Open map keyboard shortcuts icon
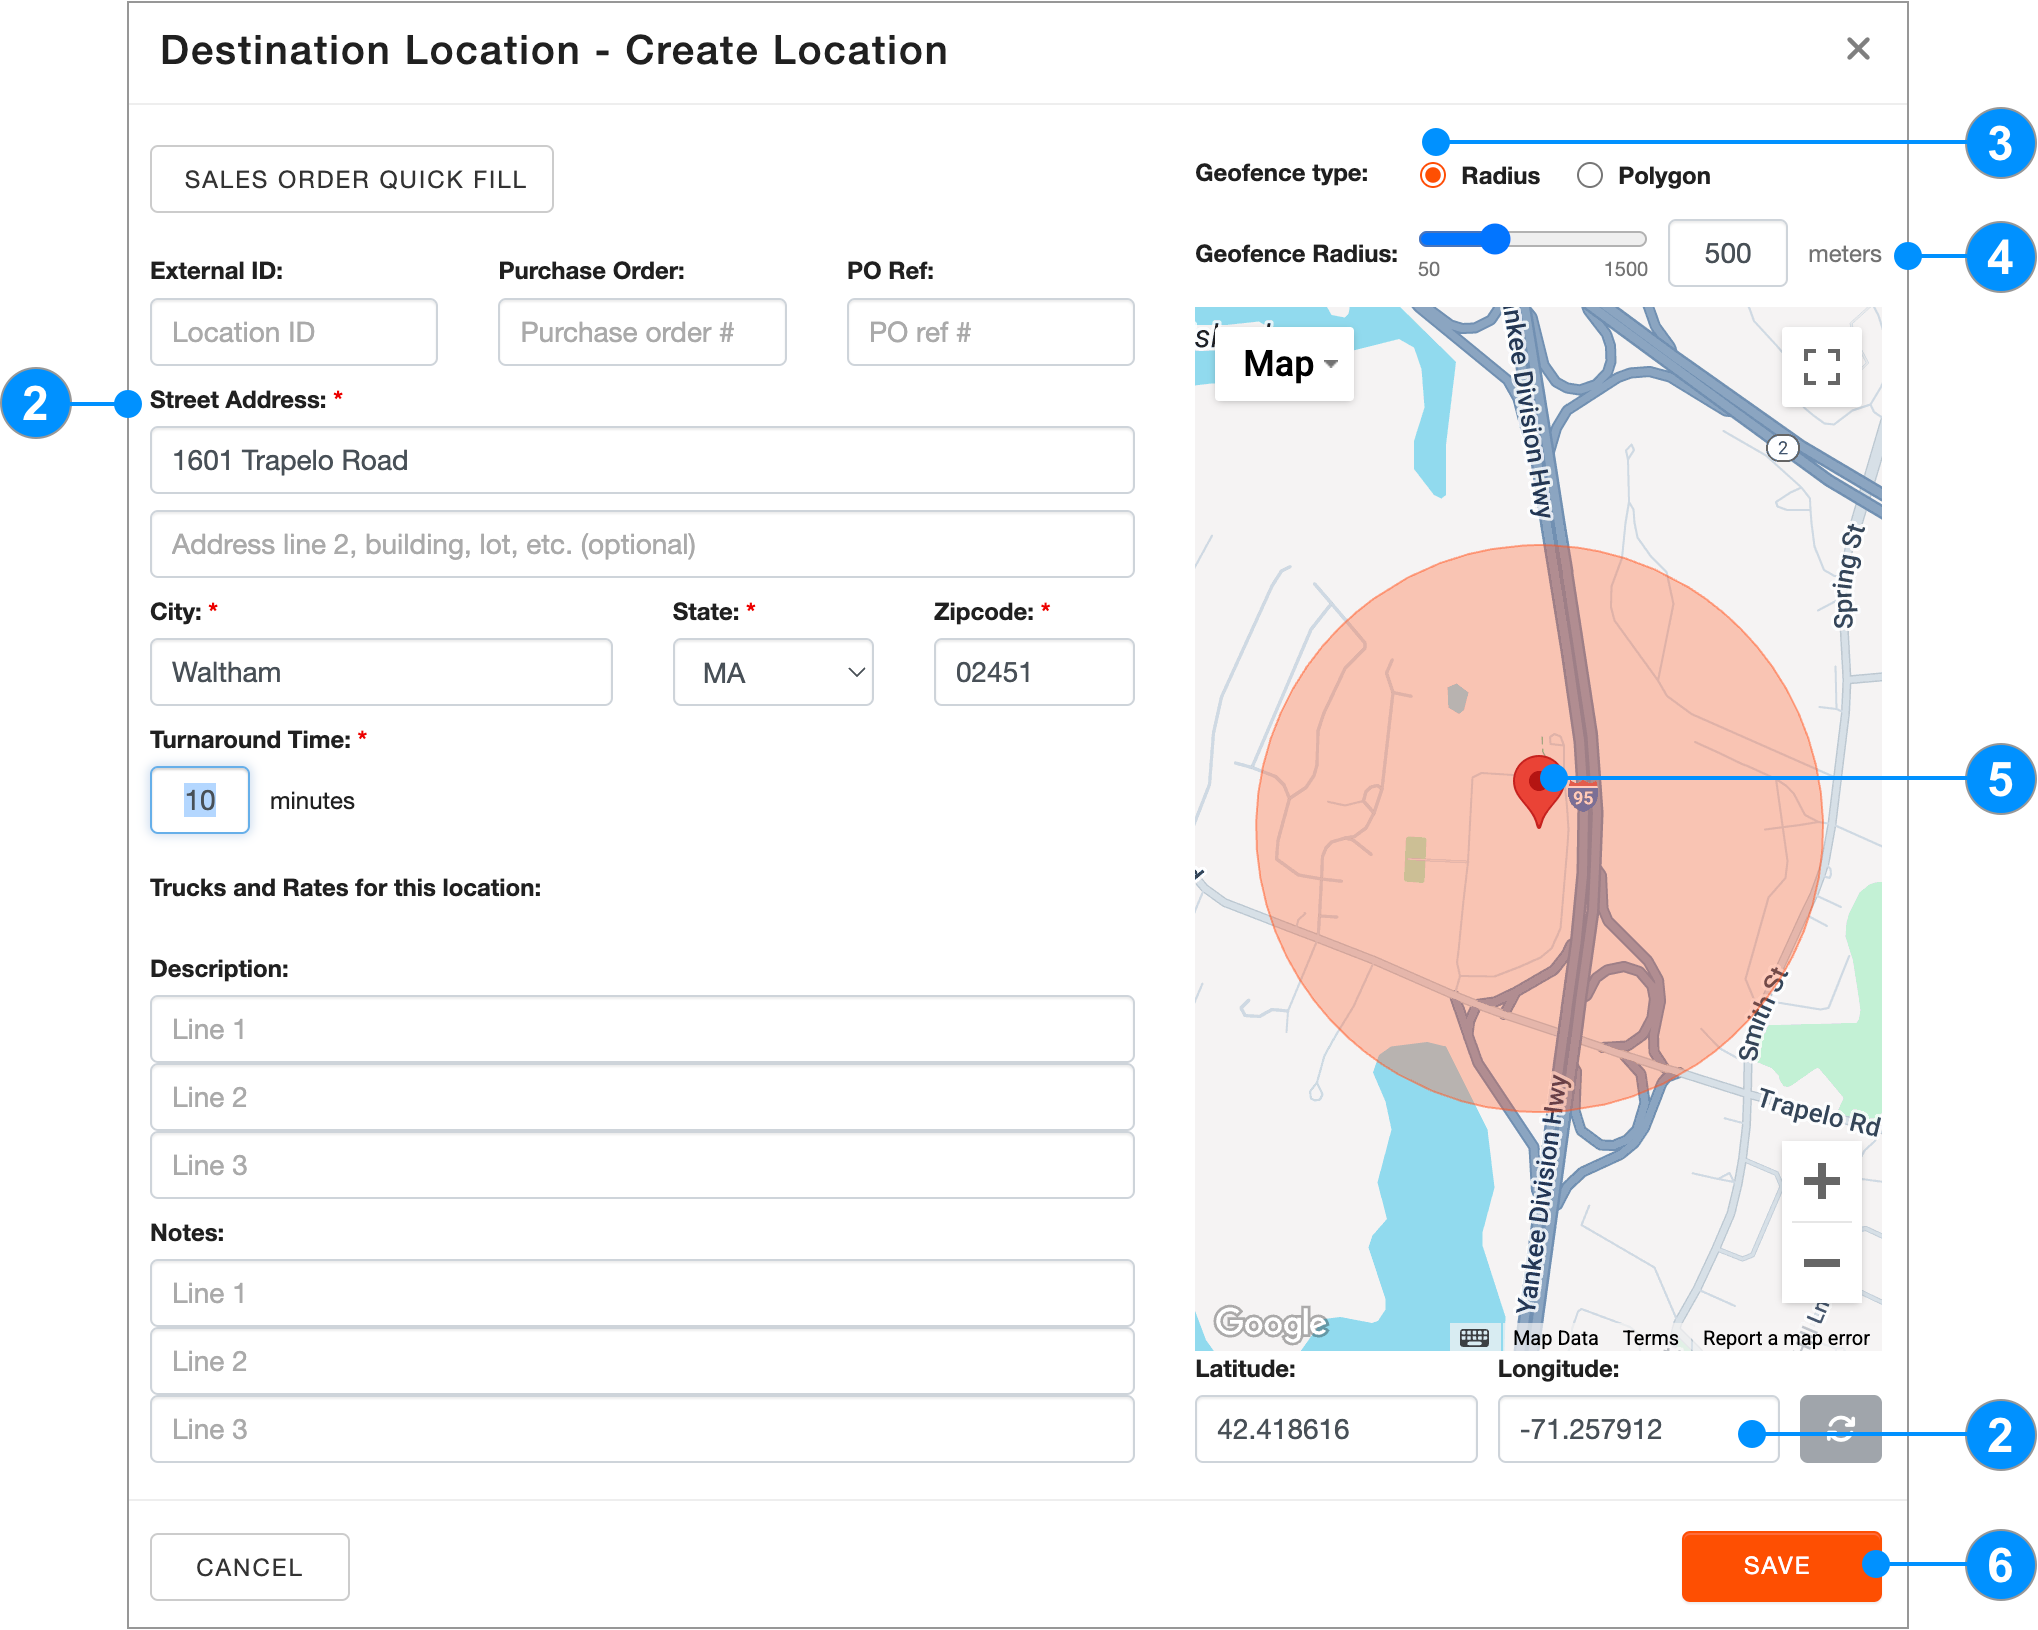 (x=1474, y=1338)
